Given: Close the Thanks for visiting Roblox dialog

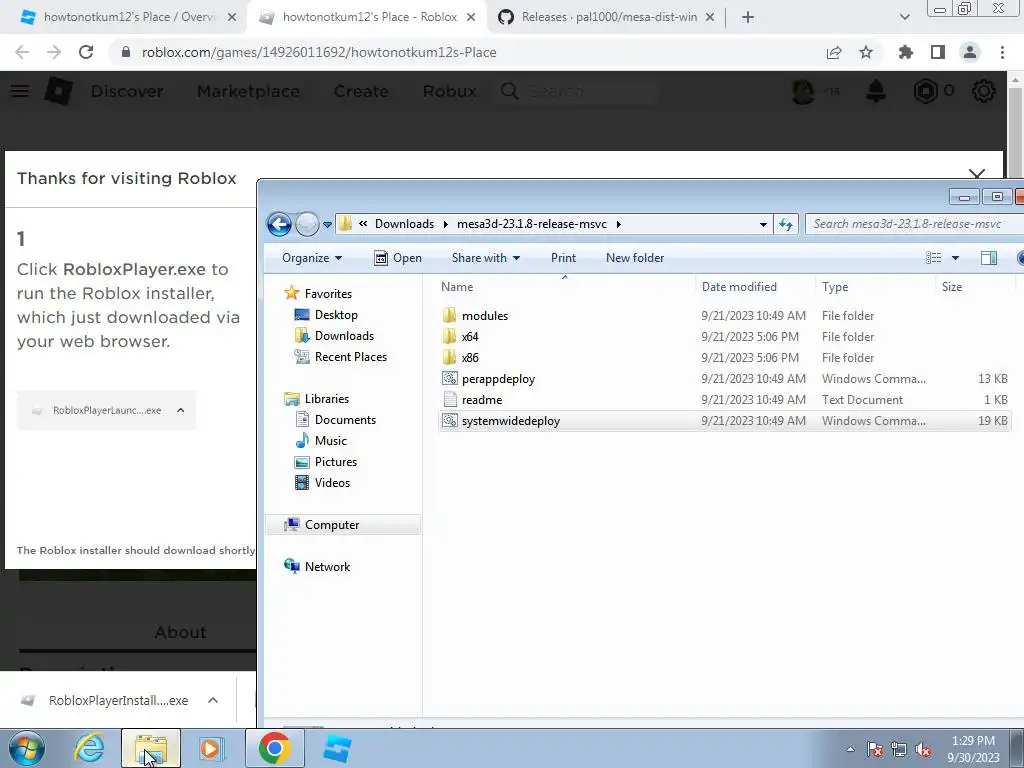Looking at the screenshot, I should (x=977, y=174).
